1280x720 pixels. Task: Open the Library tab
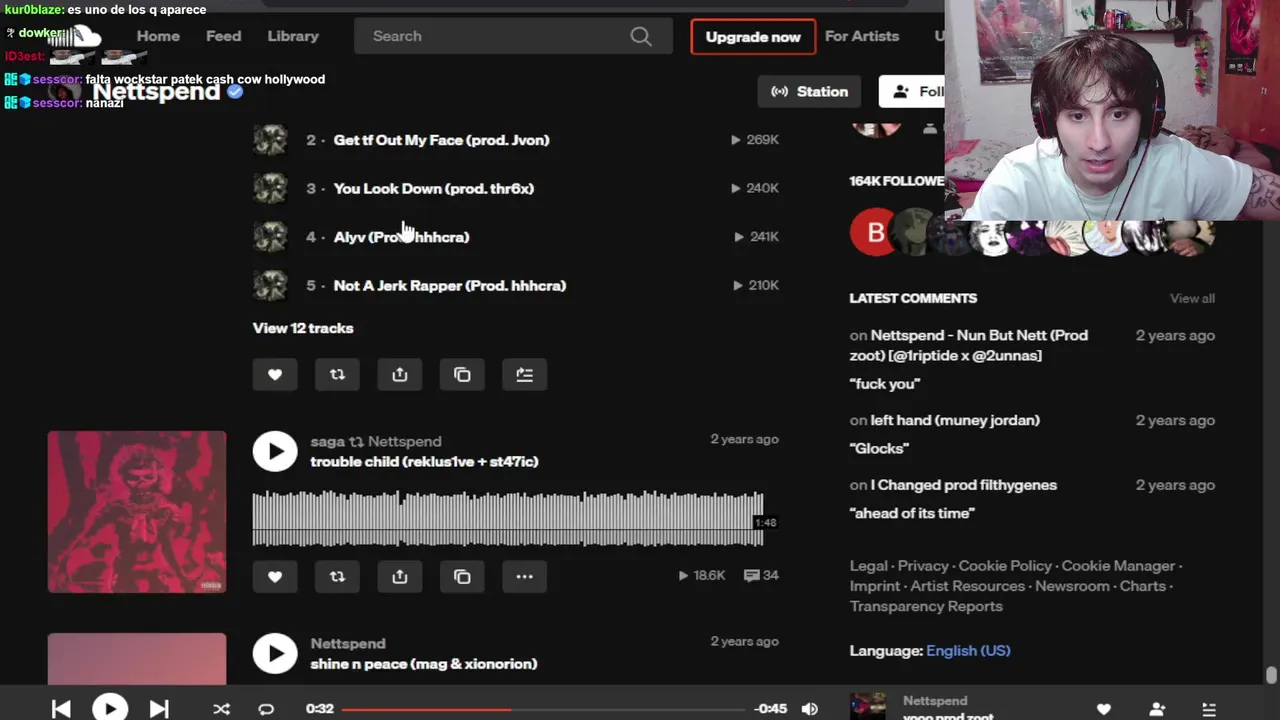coord(293,36)
